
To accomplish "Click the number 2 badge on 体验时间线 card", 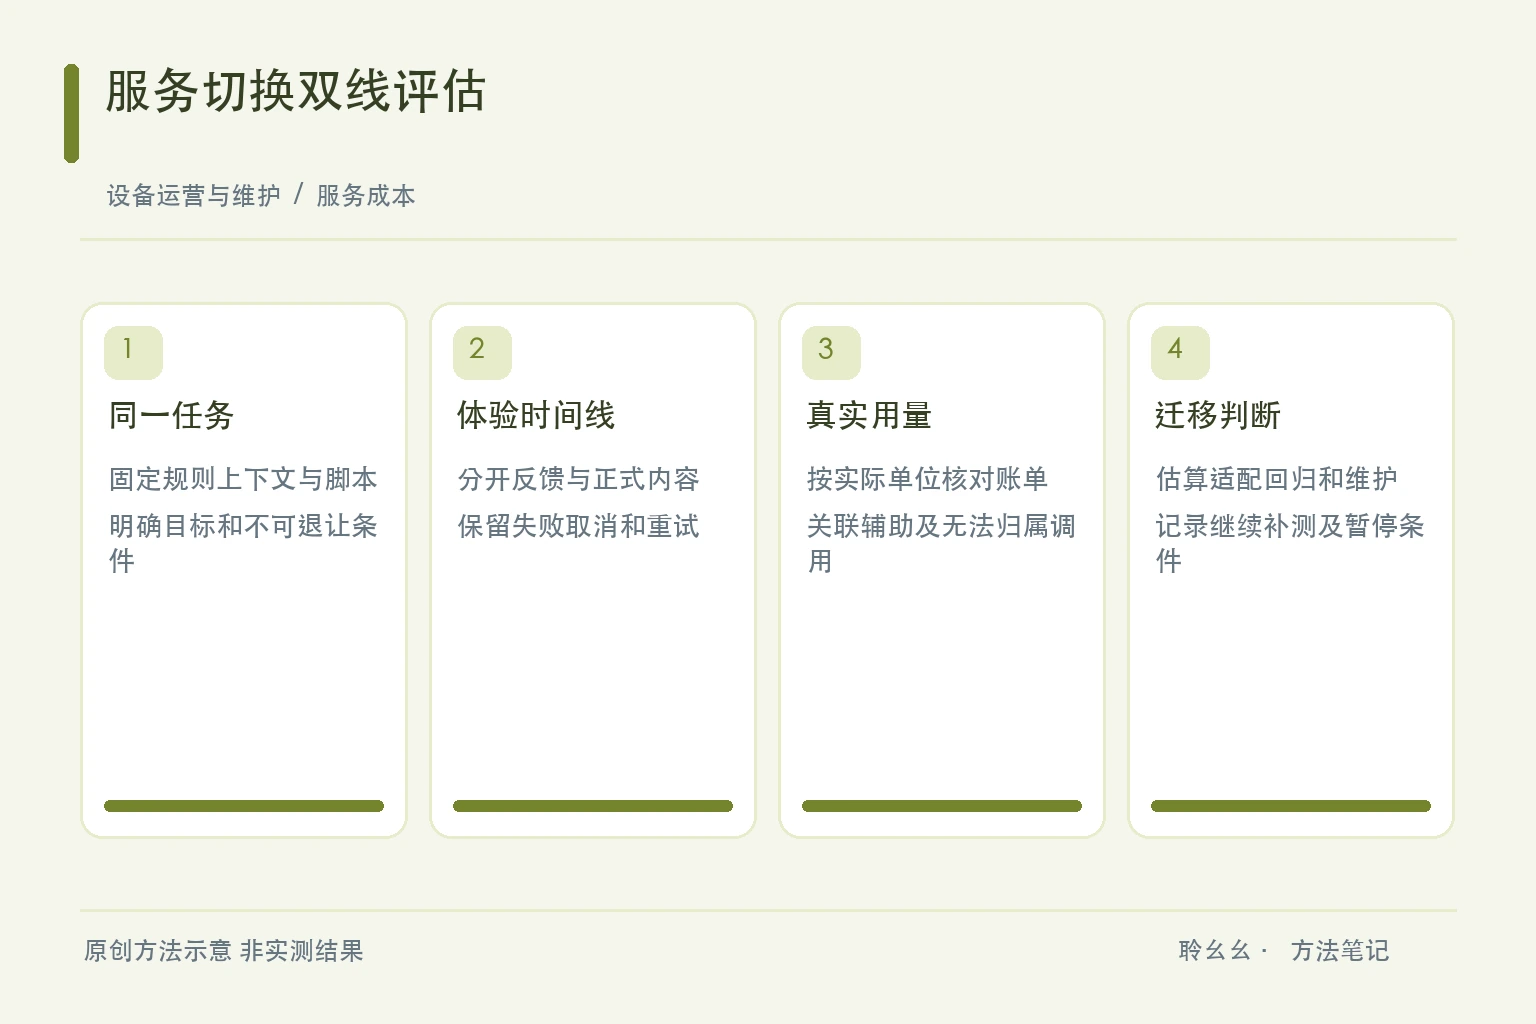I will click(x=482, y=353).
